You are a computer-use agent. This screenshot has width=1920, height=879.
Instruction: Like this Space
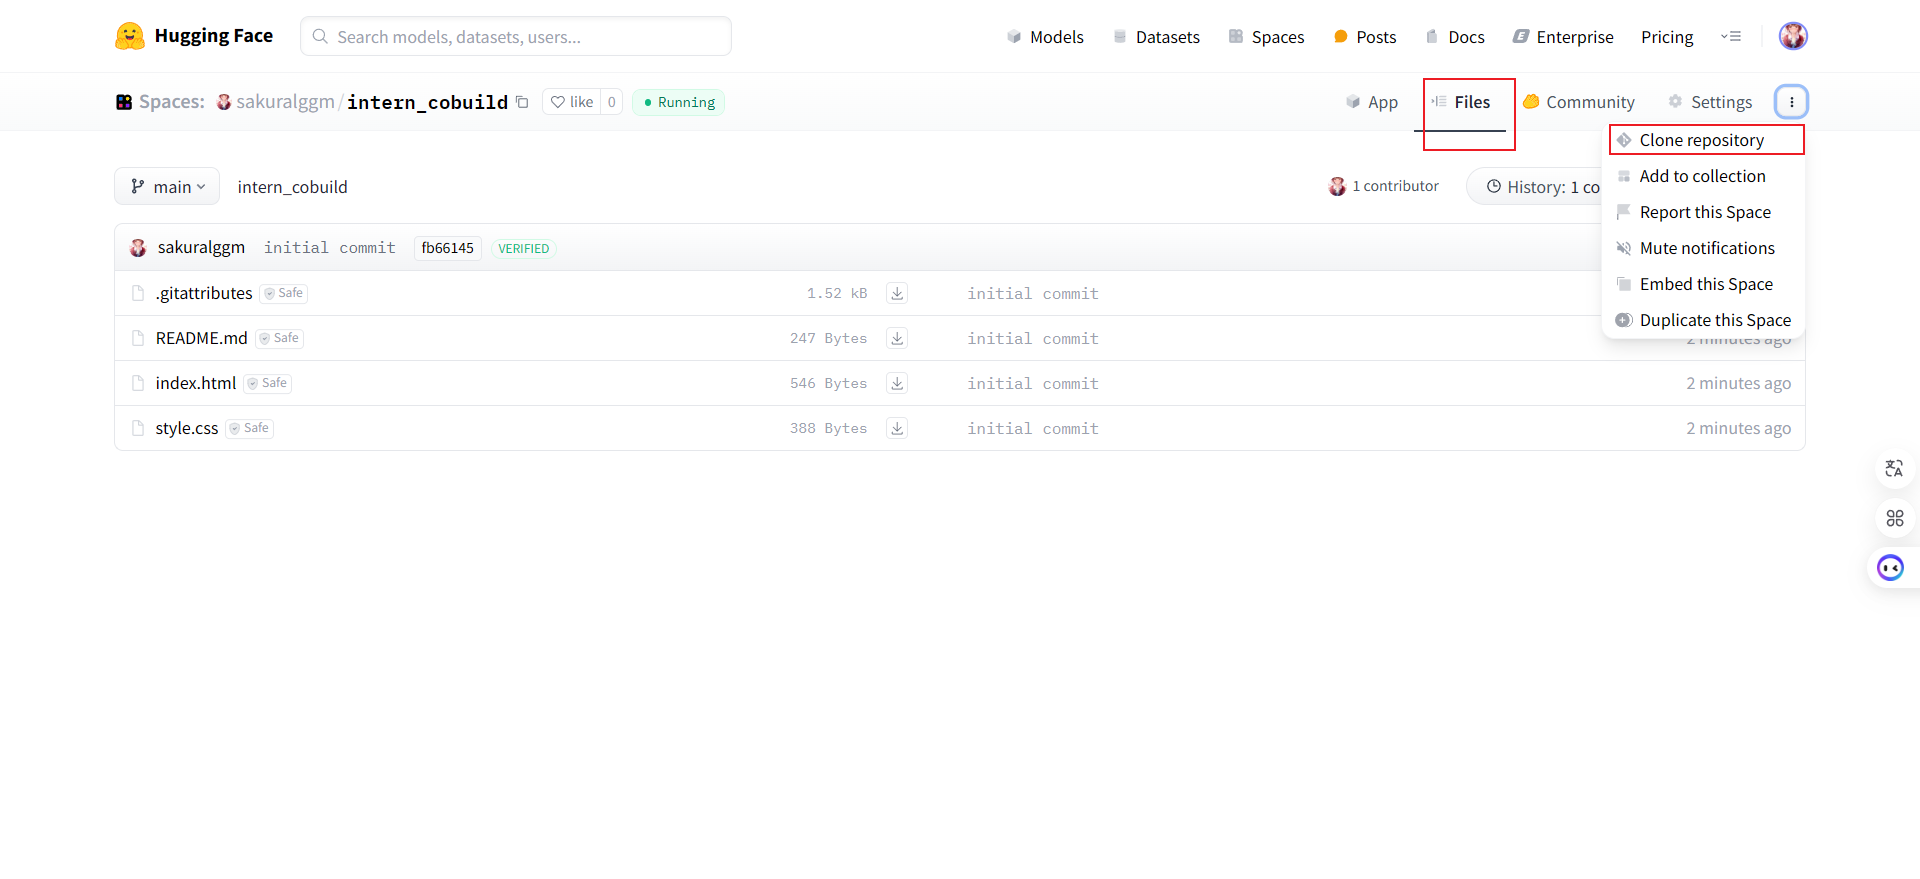point(572,102)
